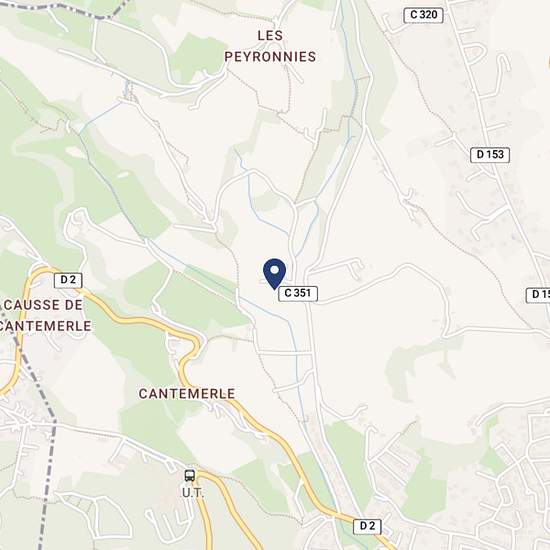Select the C 320 road shield
The width and height of the screenshot is (550, 550).
point(423,15)
